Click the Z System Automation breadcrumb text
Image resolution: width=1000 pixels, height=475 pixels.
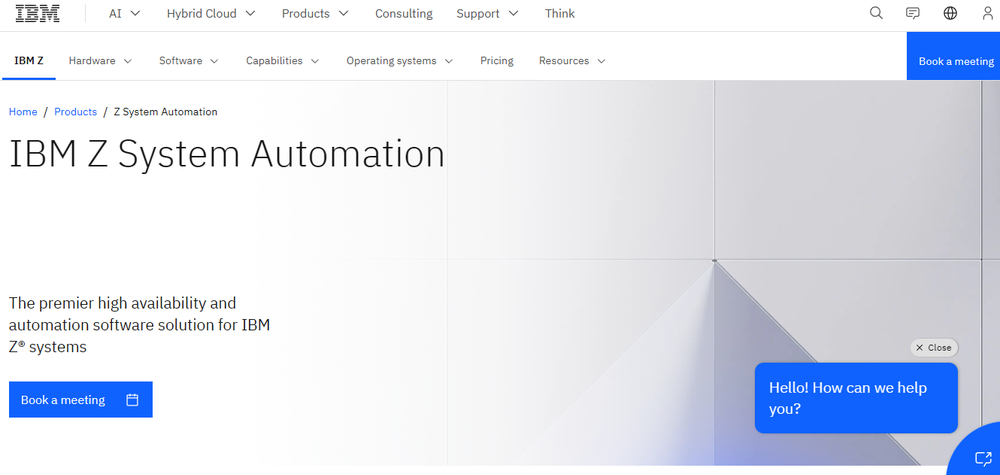(x=165, y=112)
